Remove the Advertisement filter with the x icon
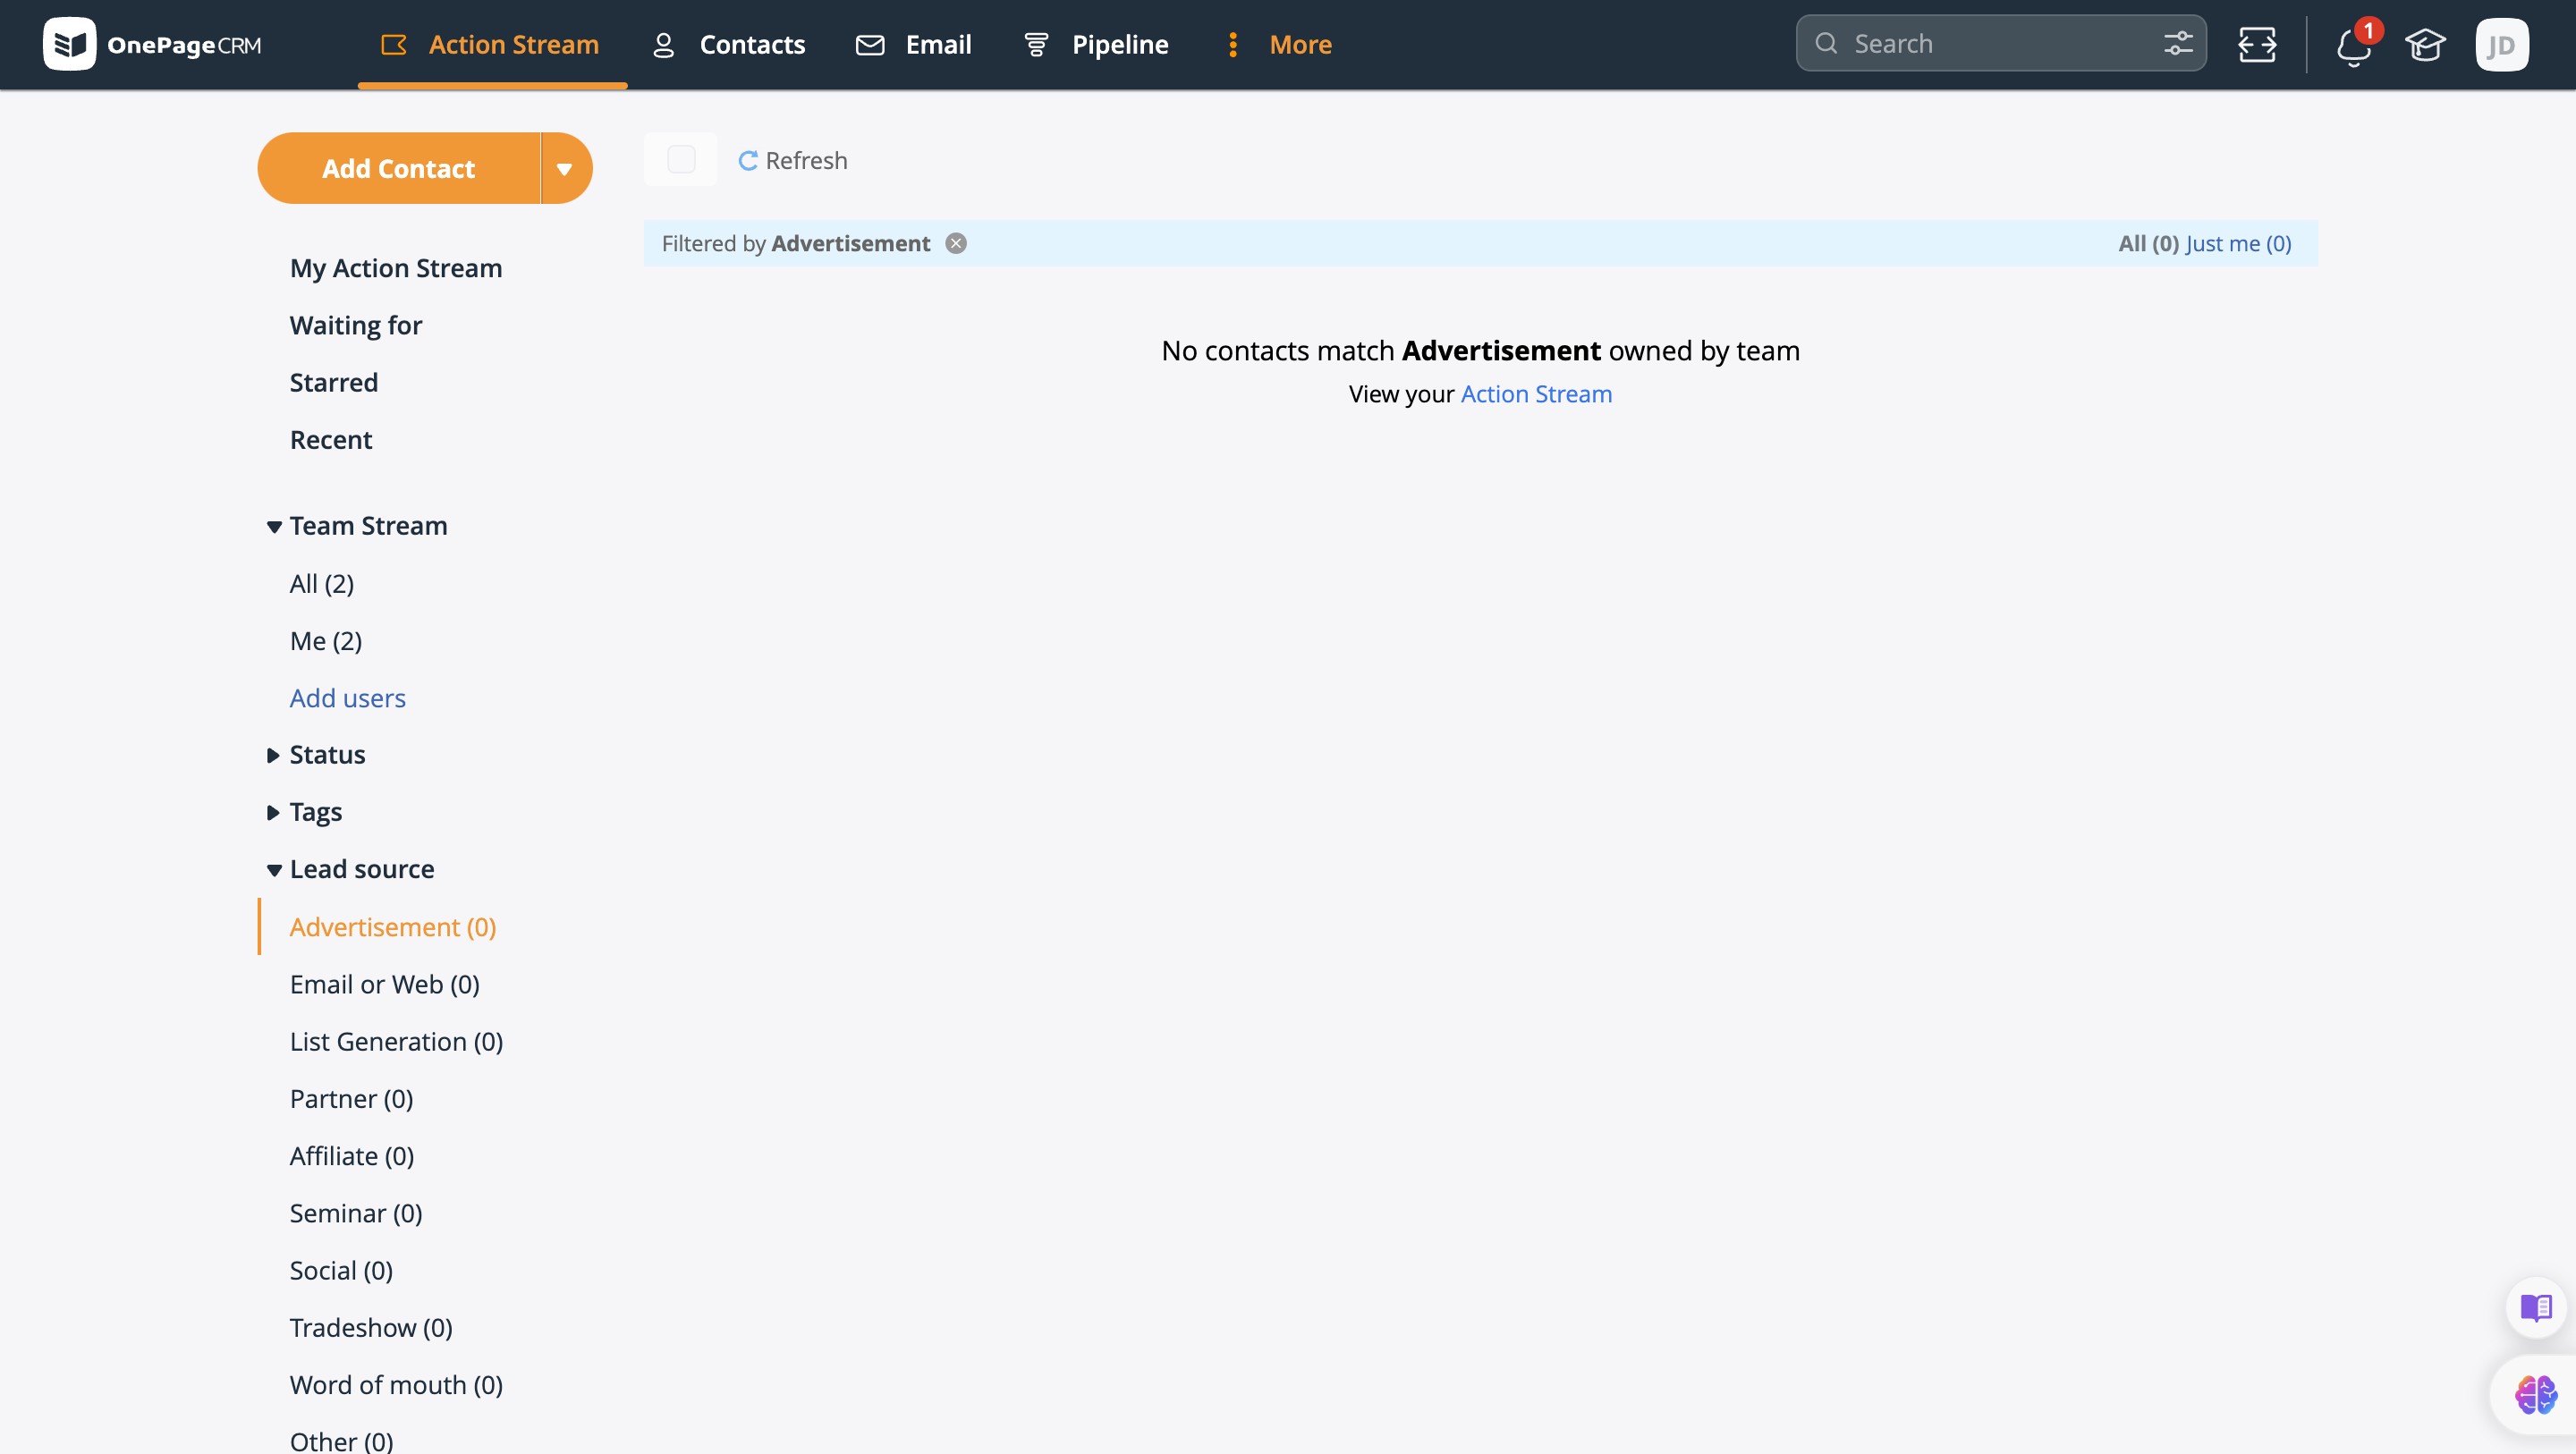 tap(956, 244)
